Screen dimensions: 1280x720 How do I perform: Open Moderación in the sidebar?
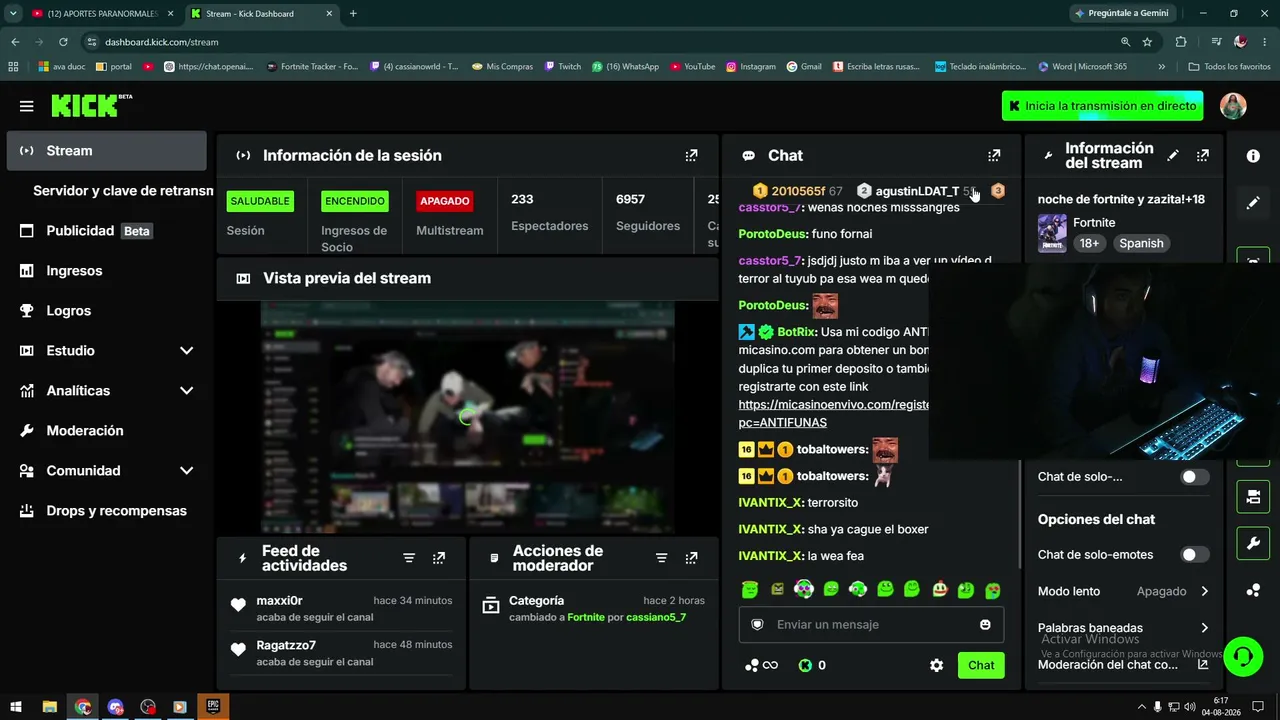point(107,431)
